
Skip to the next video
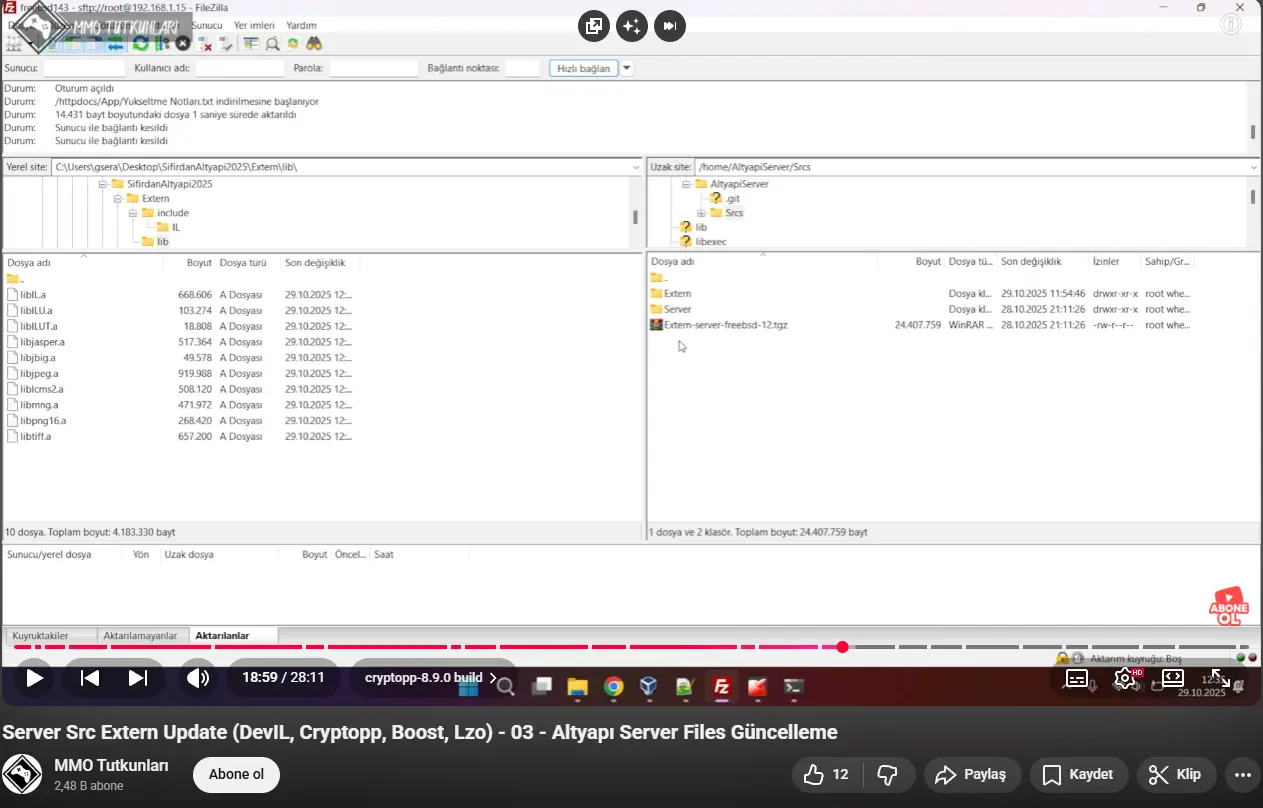[138, 678]
